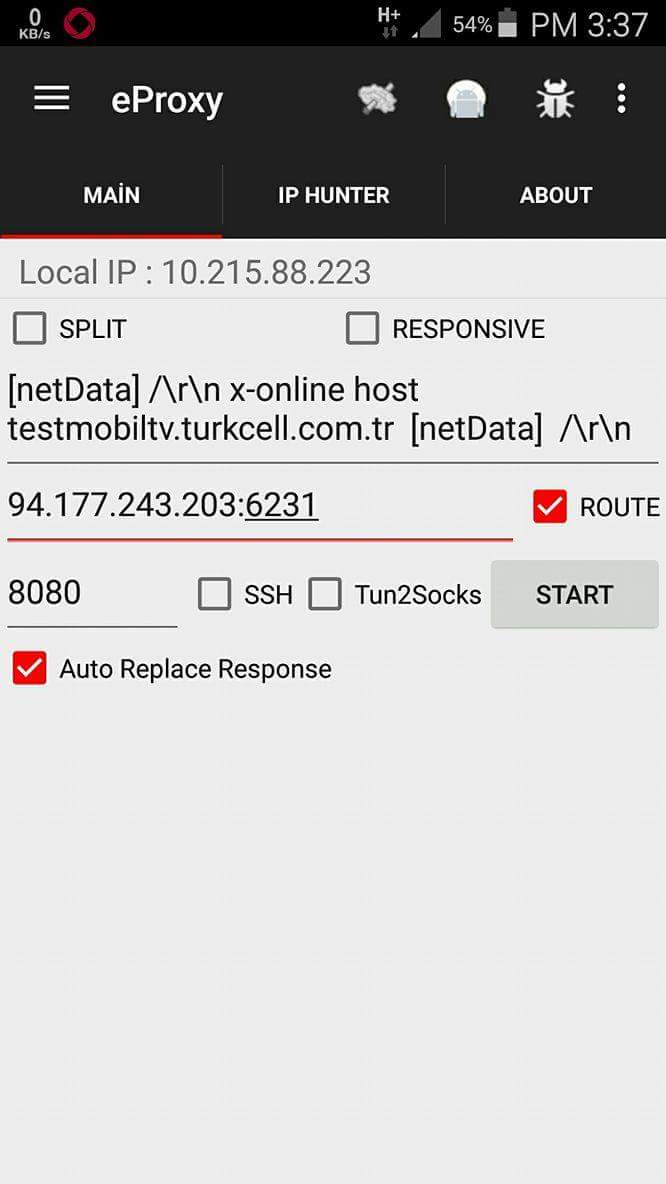The height and width of the screenshot is (1184, 666).
Task: Tap the brain icon in toolbar
Action: coord(378,99)
